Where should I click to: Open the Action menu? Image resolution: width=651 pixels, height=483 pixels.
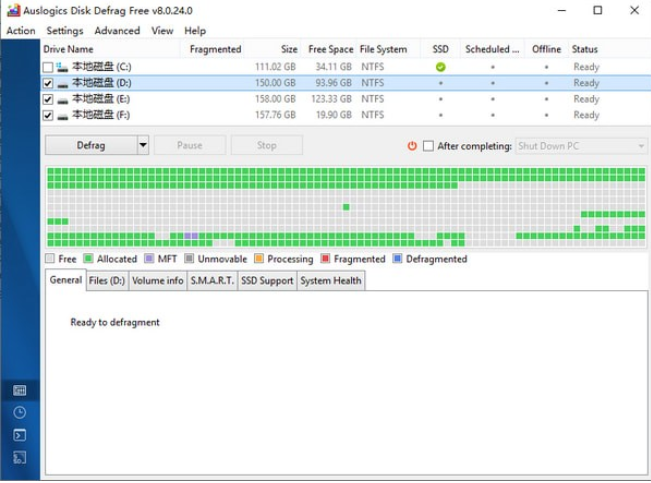[21, 31]
